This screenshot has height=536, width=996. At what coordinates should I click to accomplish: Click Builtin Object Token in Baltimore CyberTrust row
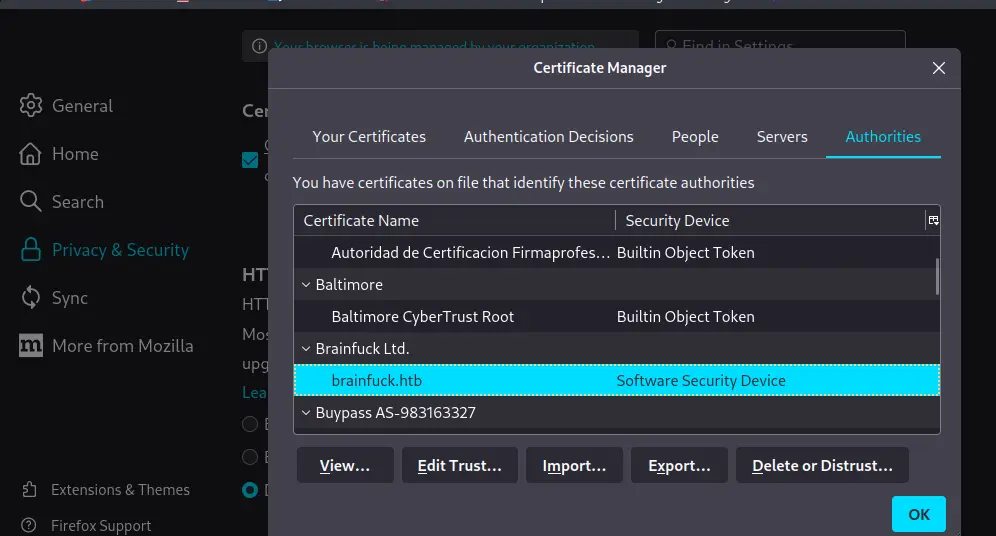[x=685, y=316]
